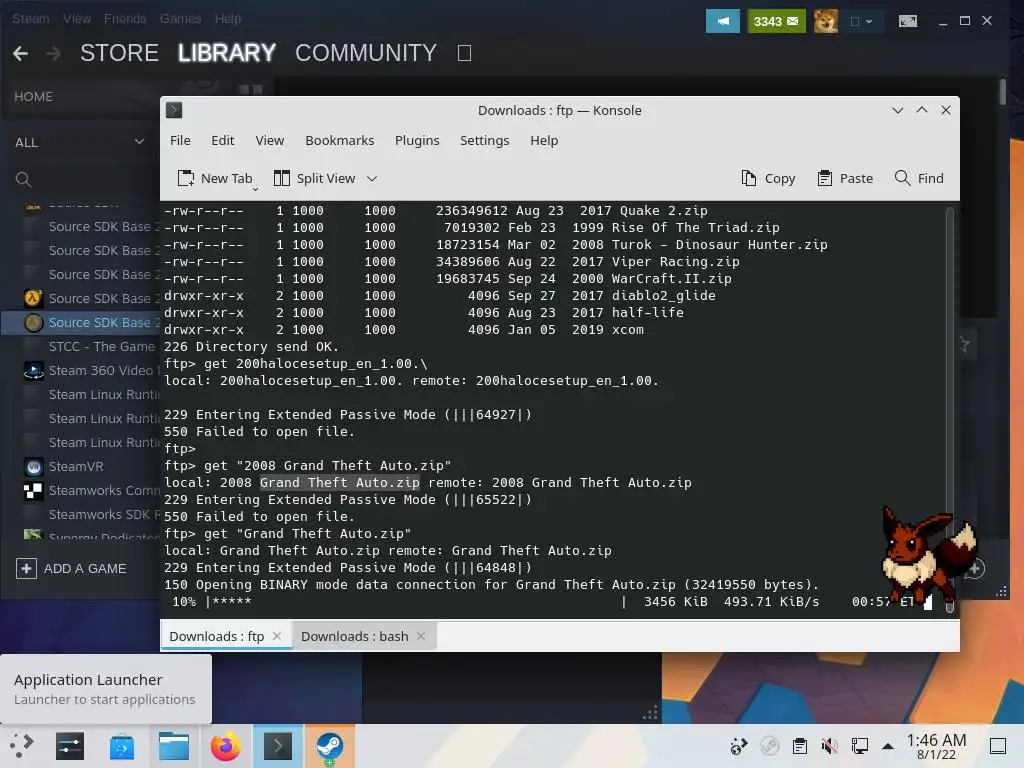Open the Steam LIBRARY section
The width and height of the screenshot is (1024, 768).
227,53
